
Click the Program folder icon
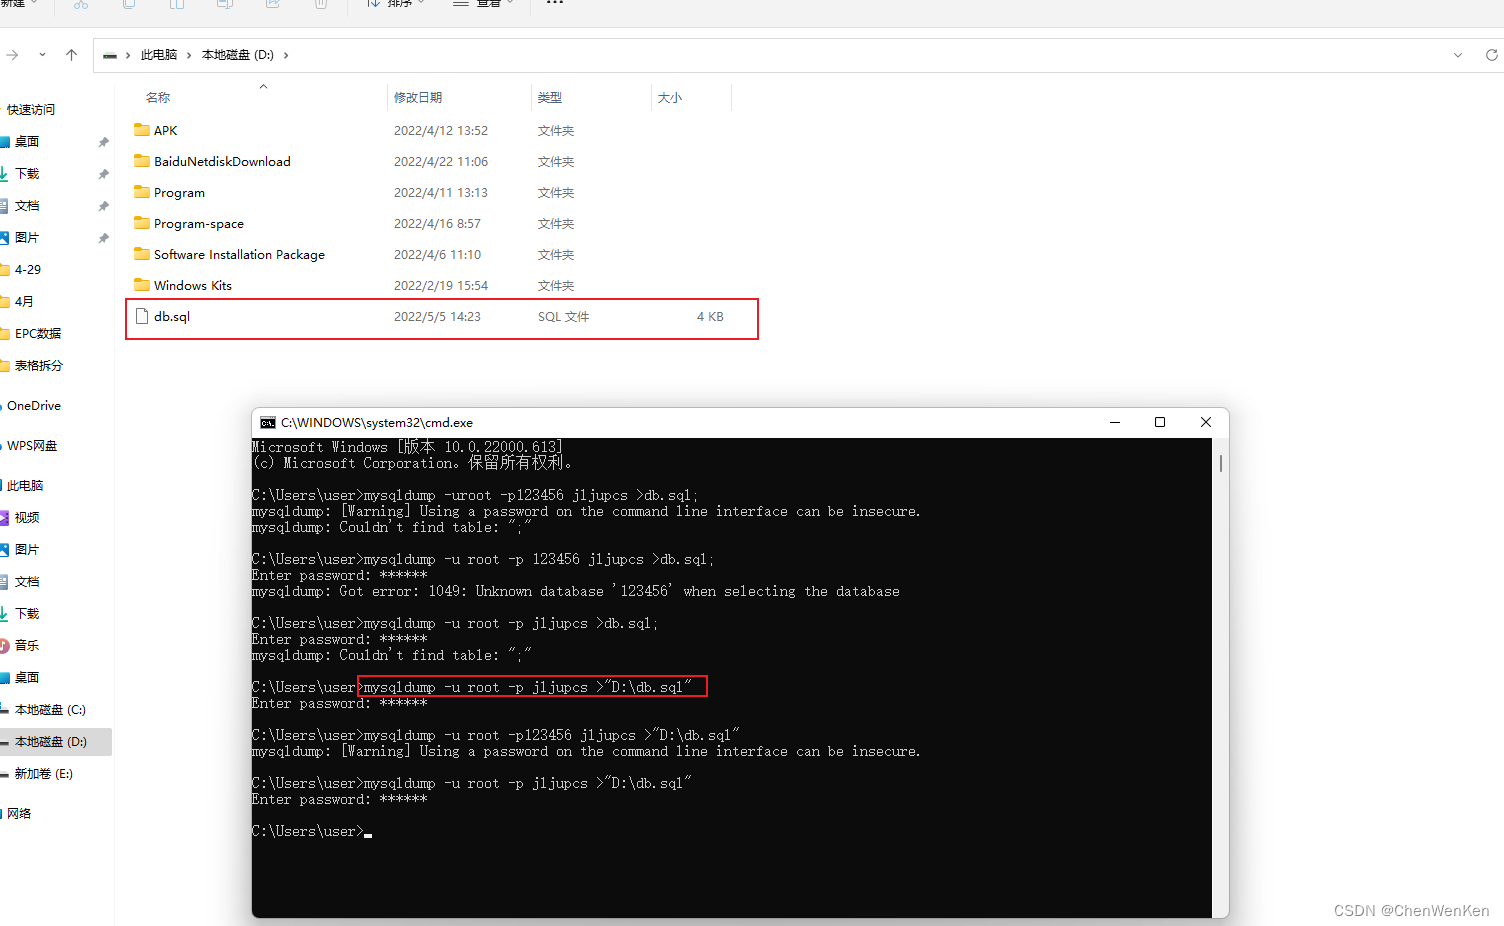[142, 192]
